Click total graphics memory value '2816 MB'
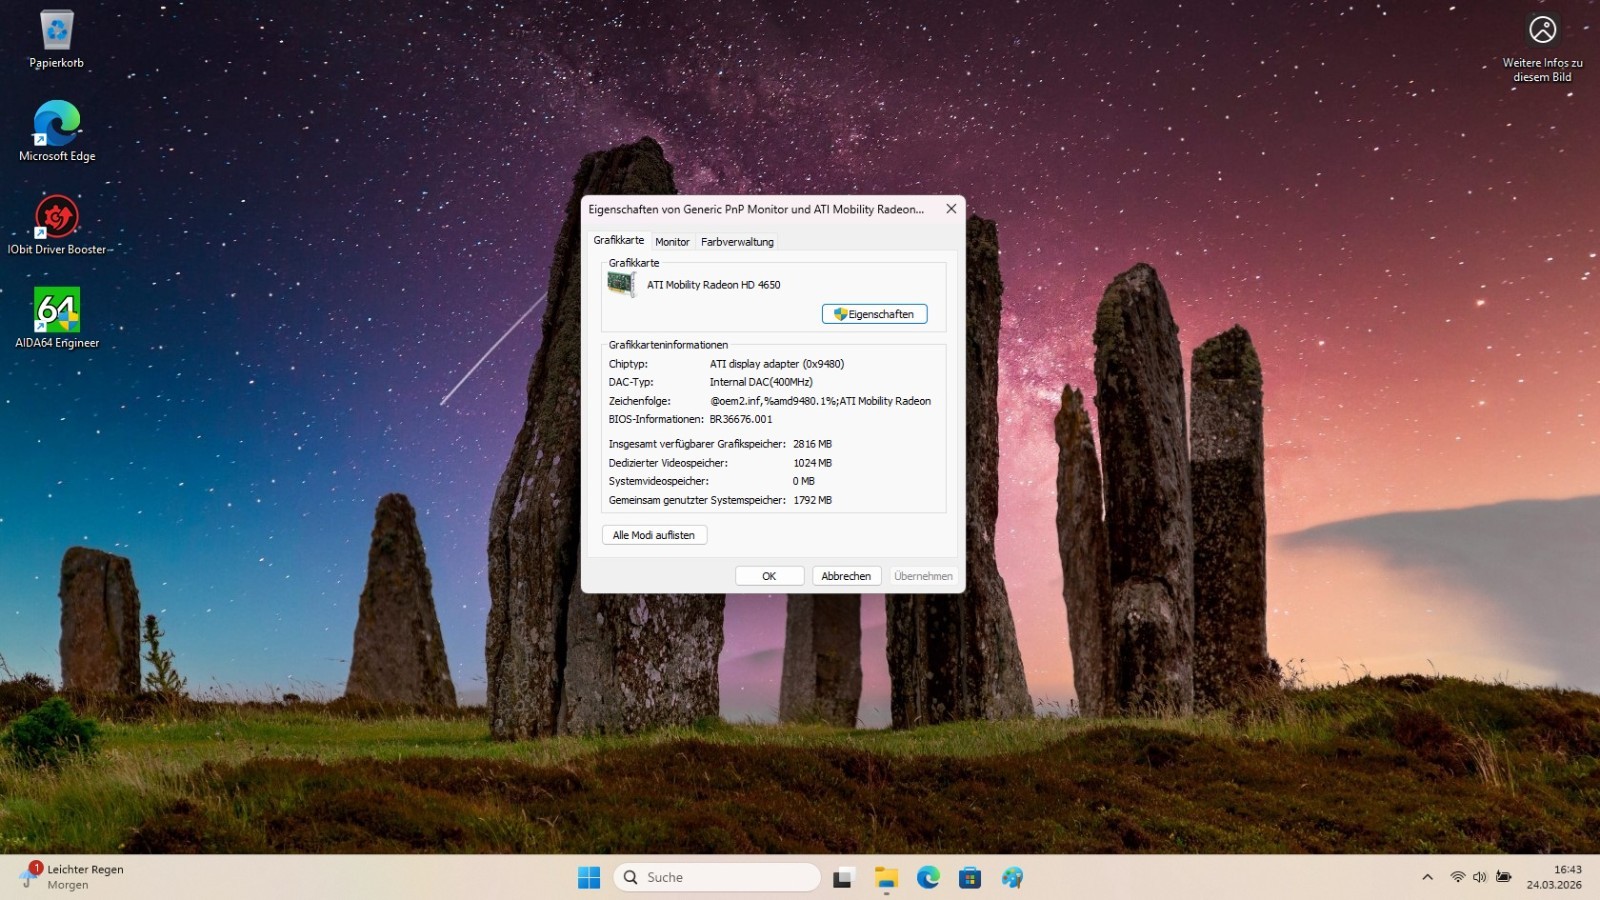The width and height of the screenshot is (1600, 900). 812,444
